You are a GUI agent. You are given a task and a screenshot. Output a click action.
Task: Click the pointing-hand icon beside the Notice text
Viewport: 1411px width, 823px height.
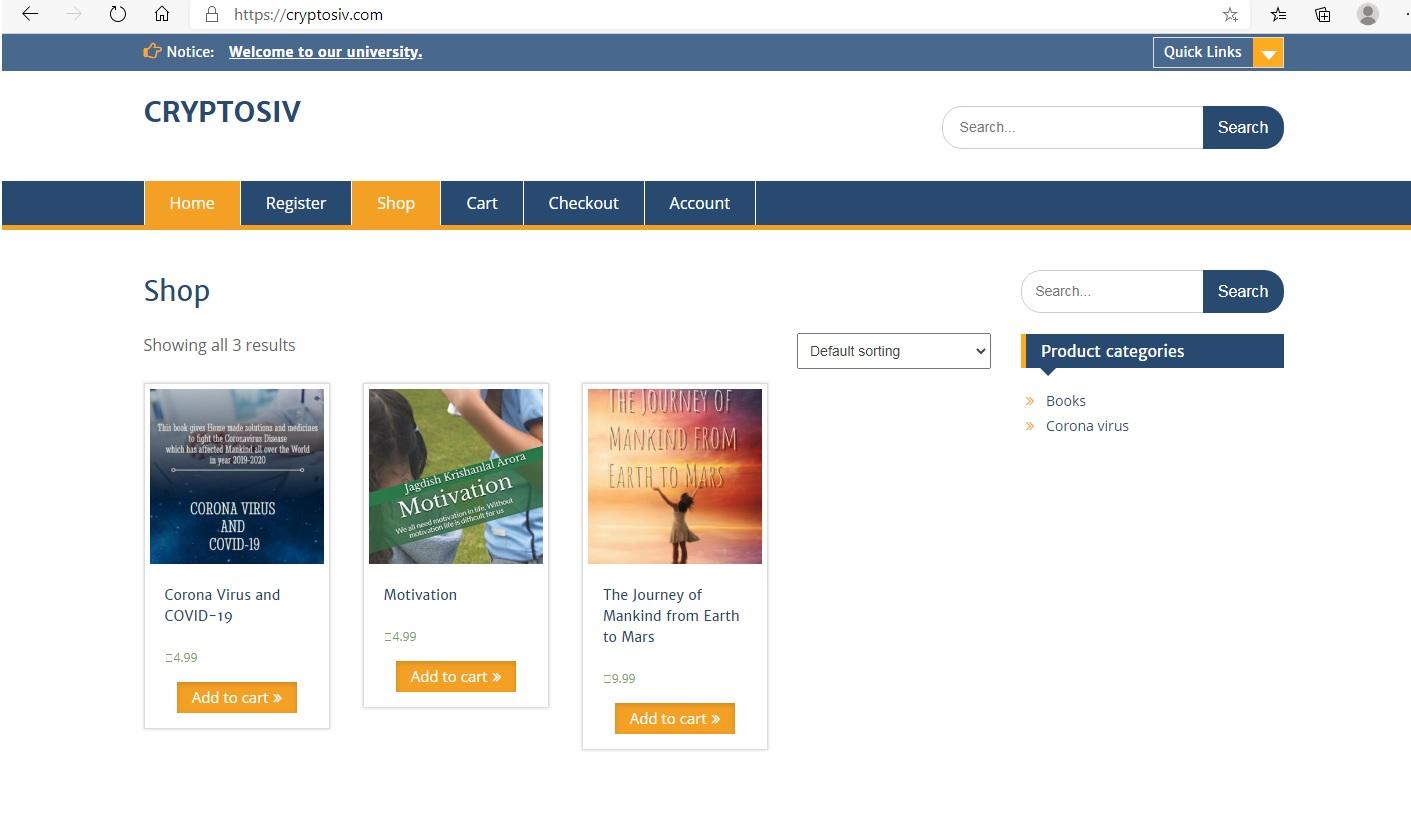[151, 51]
